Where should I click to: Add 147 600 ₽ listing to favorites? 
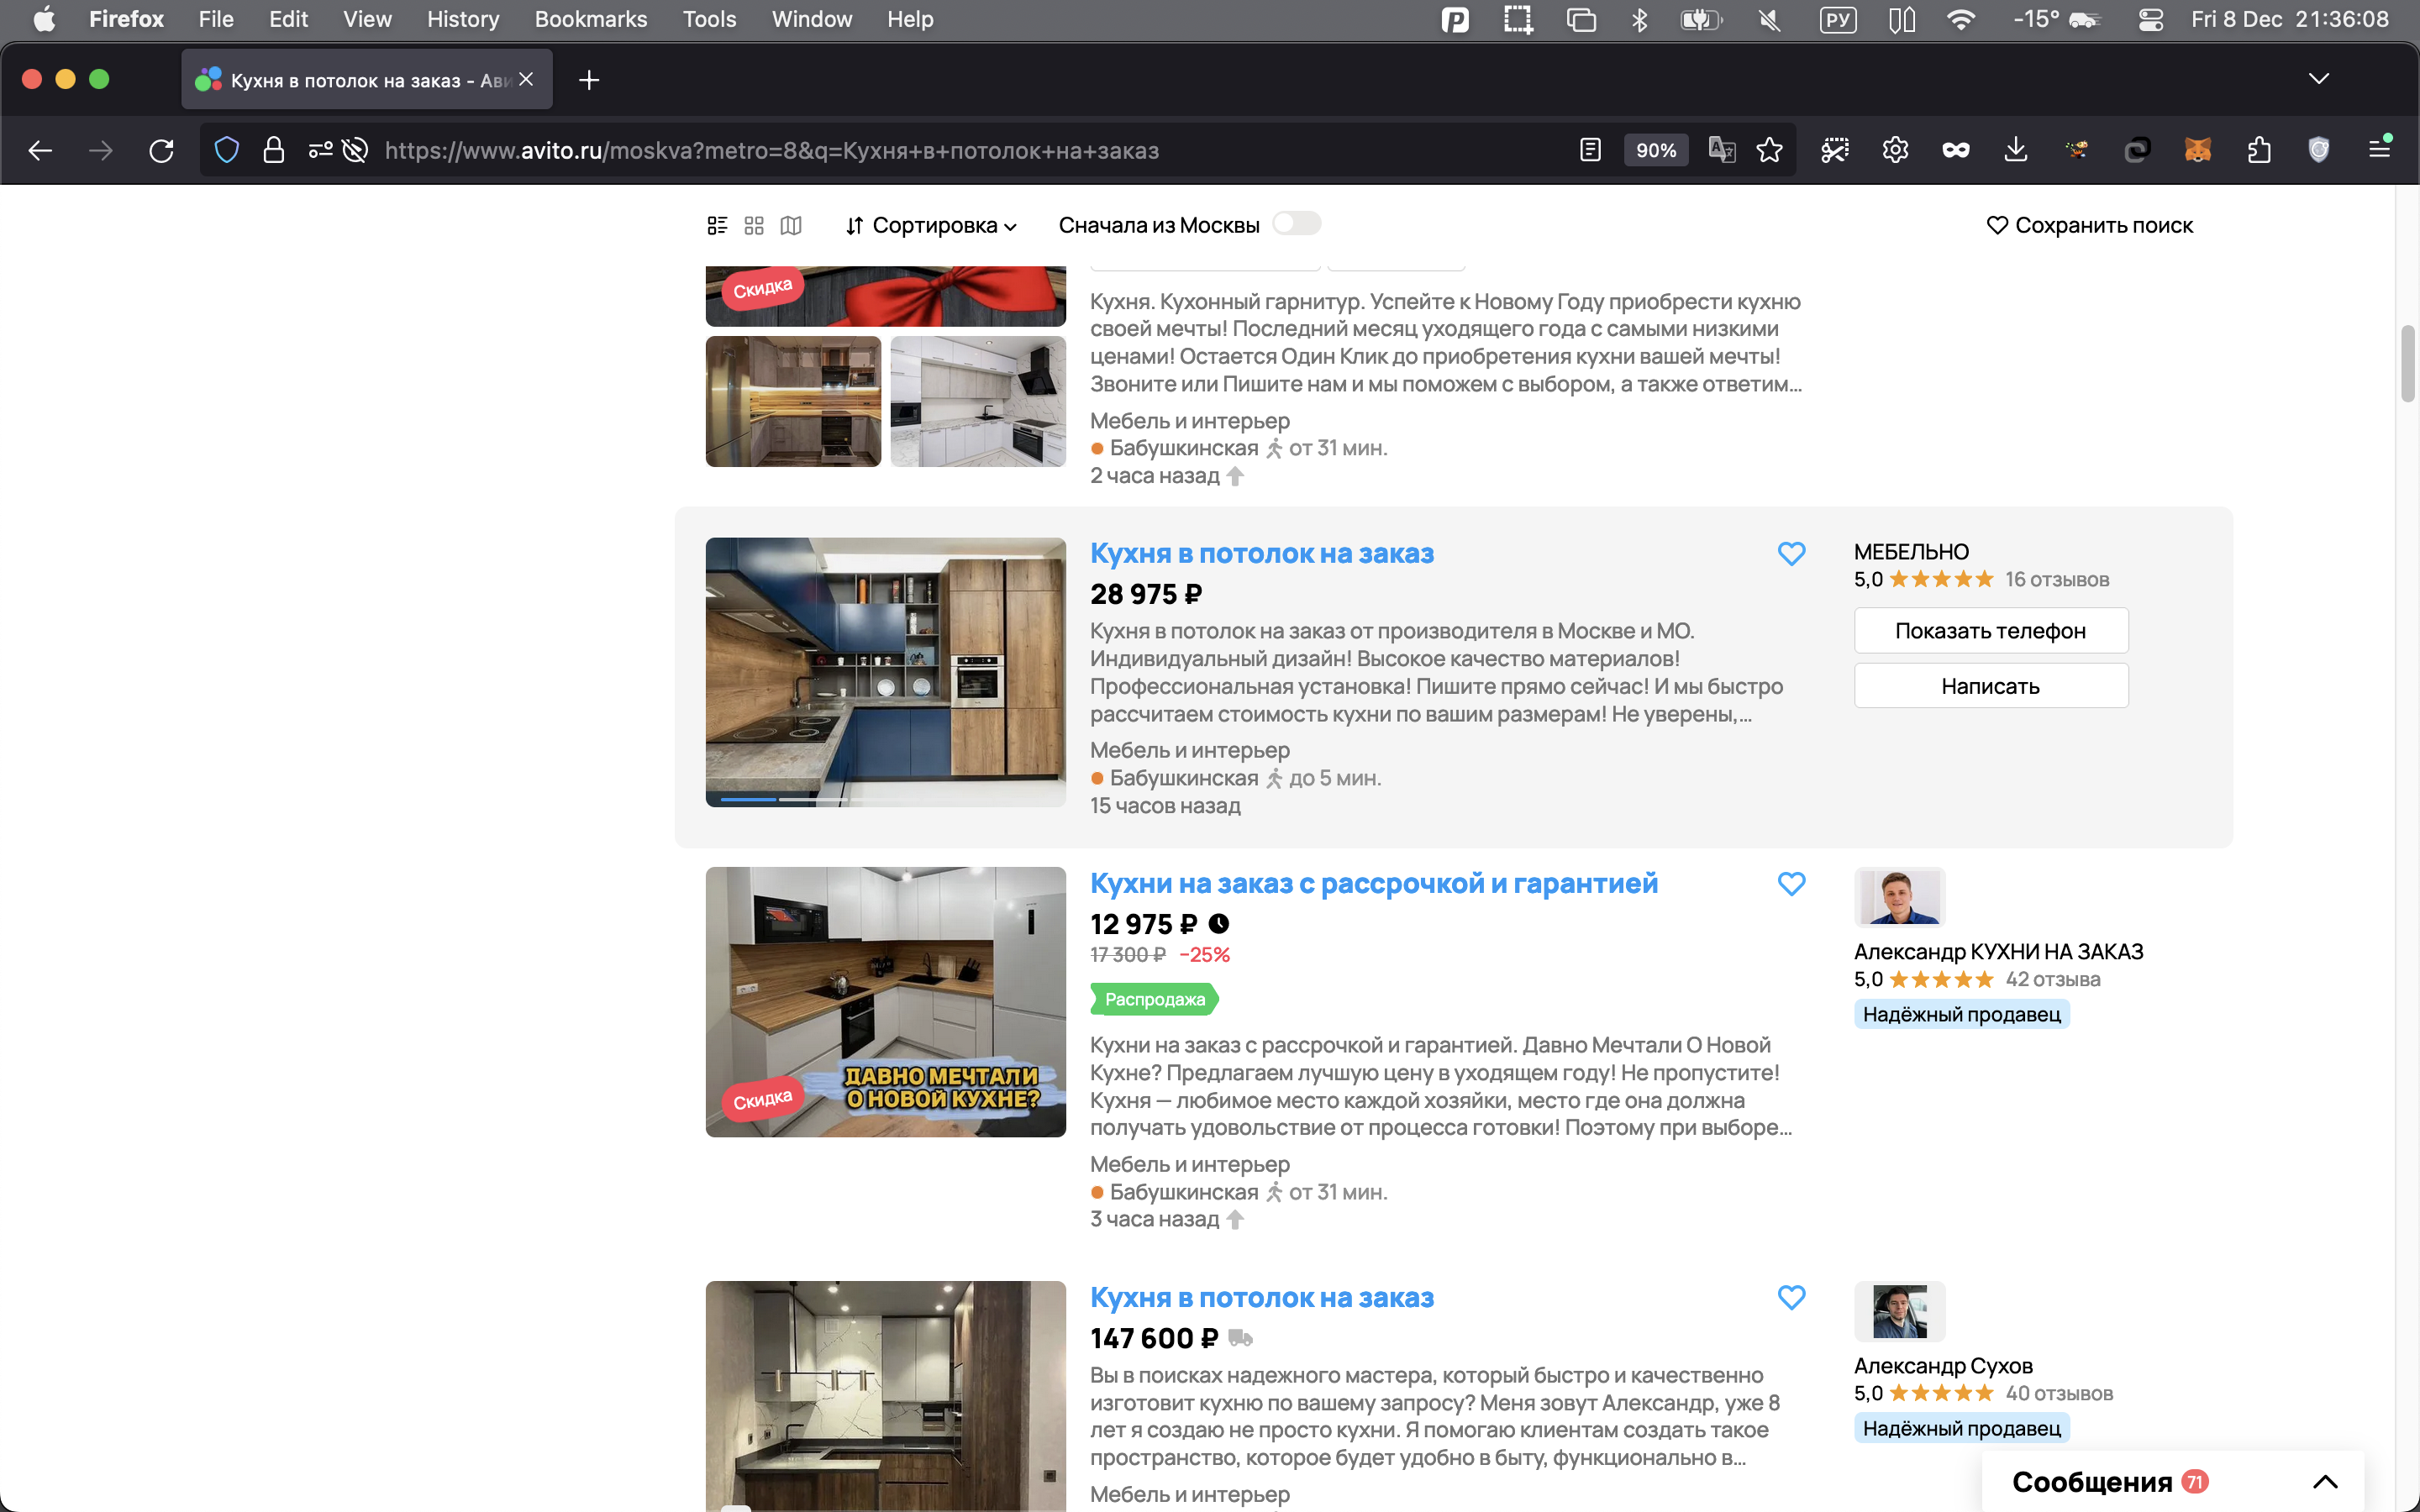1791,1297
